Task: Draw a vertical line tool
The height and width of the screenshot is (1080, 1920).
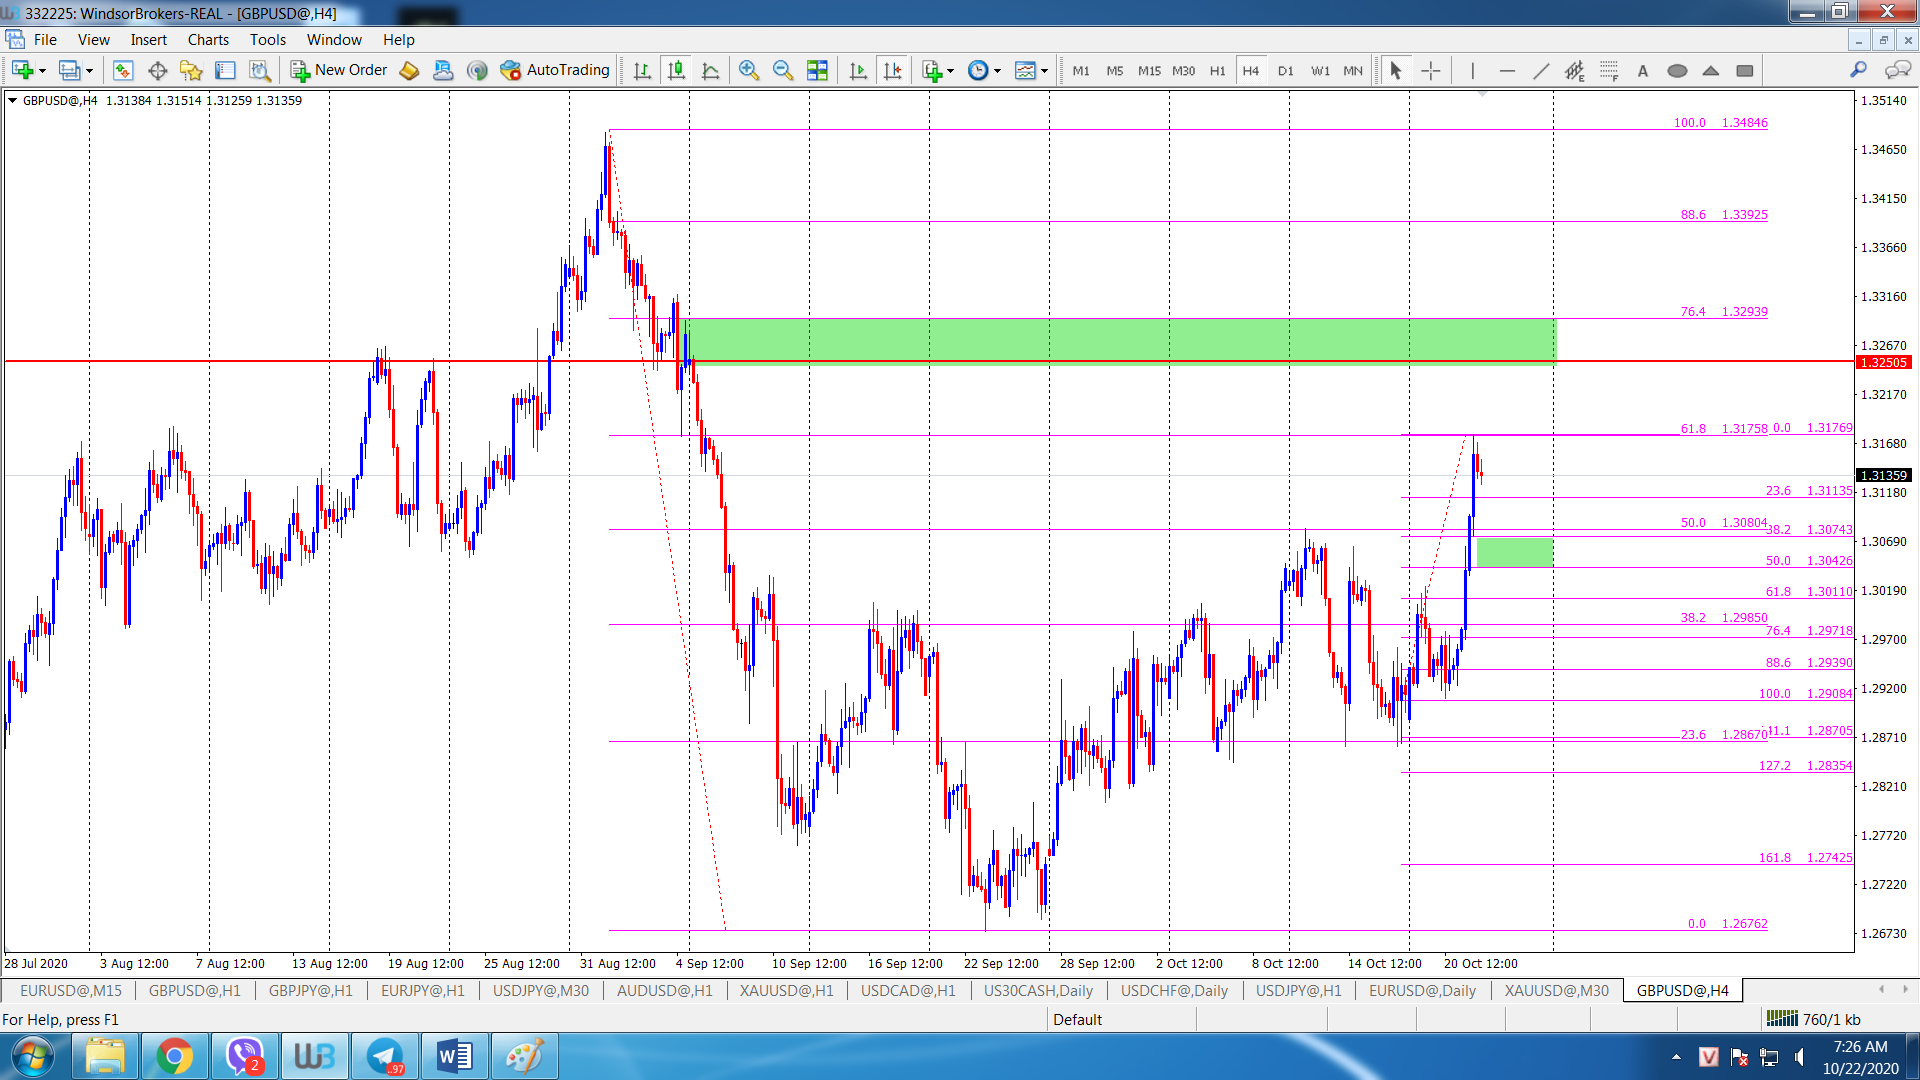Action: click(x=1472, y=70)
